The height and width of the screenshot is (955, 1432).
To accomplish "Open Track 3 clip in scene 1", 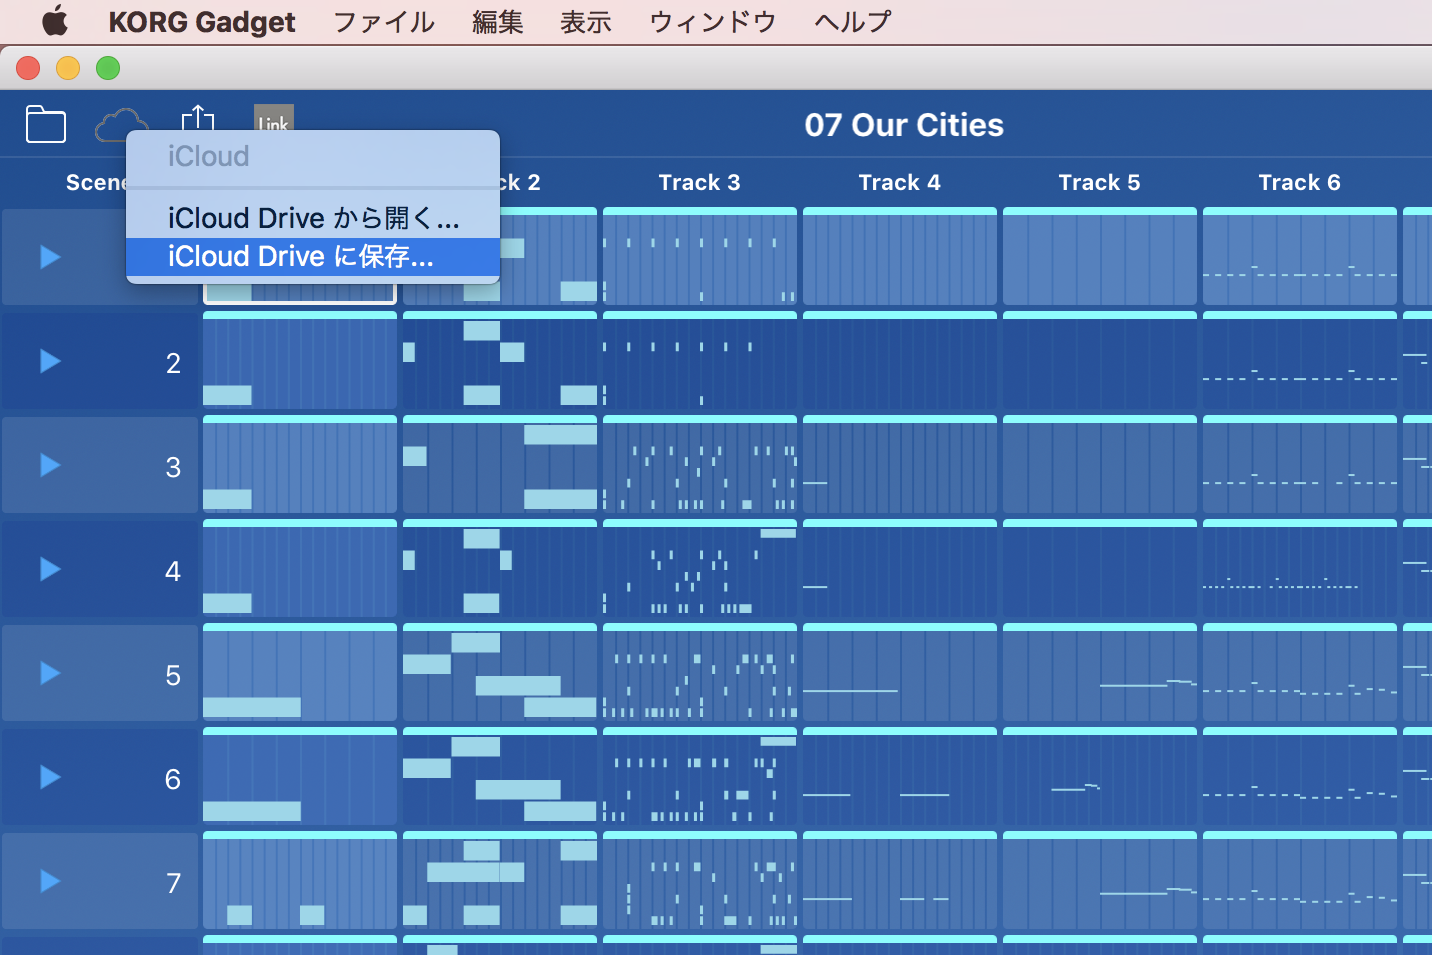I will (x=700, y=256).
